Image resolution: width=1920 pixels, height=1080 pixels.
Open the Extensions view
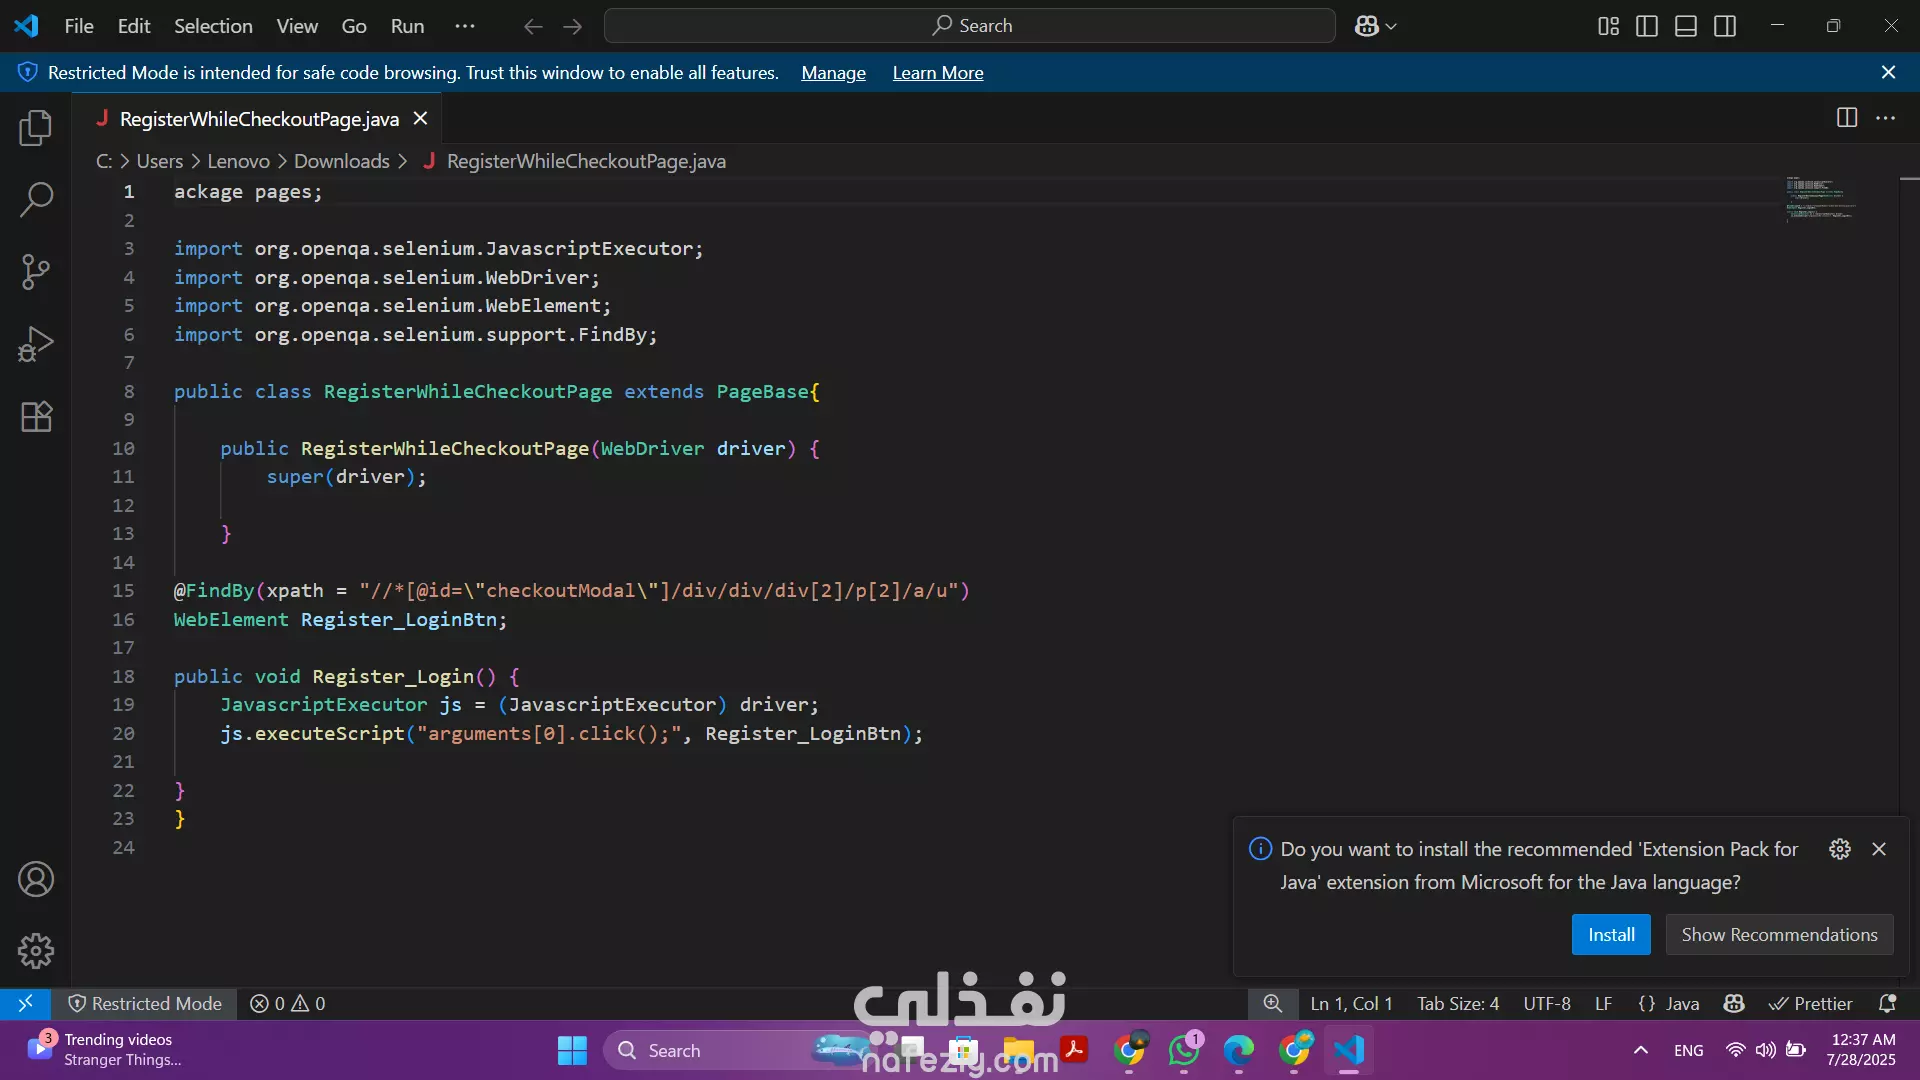(36, 416)
